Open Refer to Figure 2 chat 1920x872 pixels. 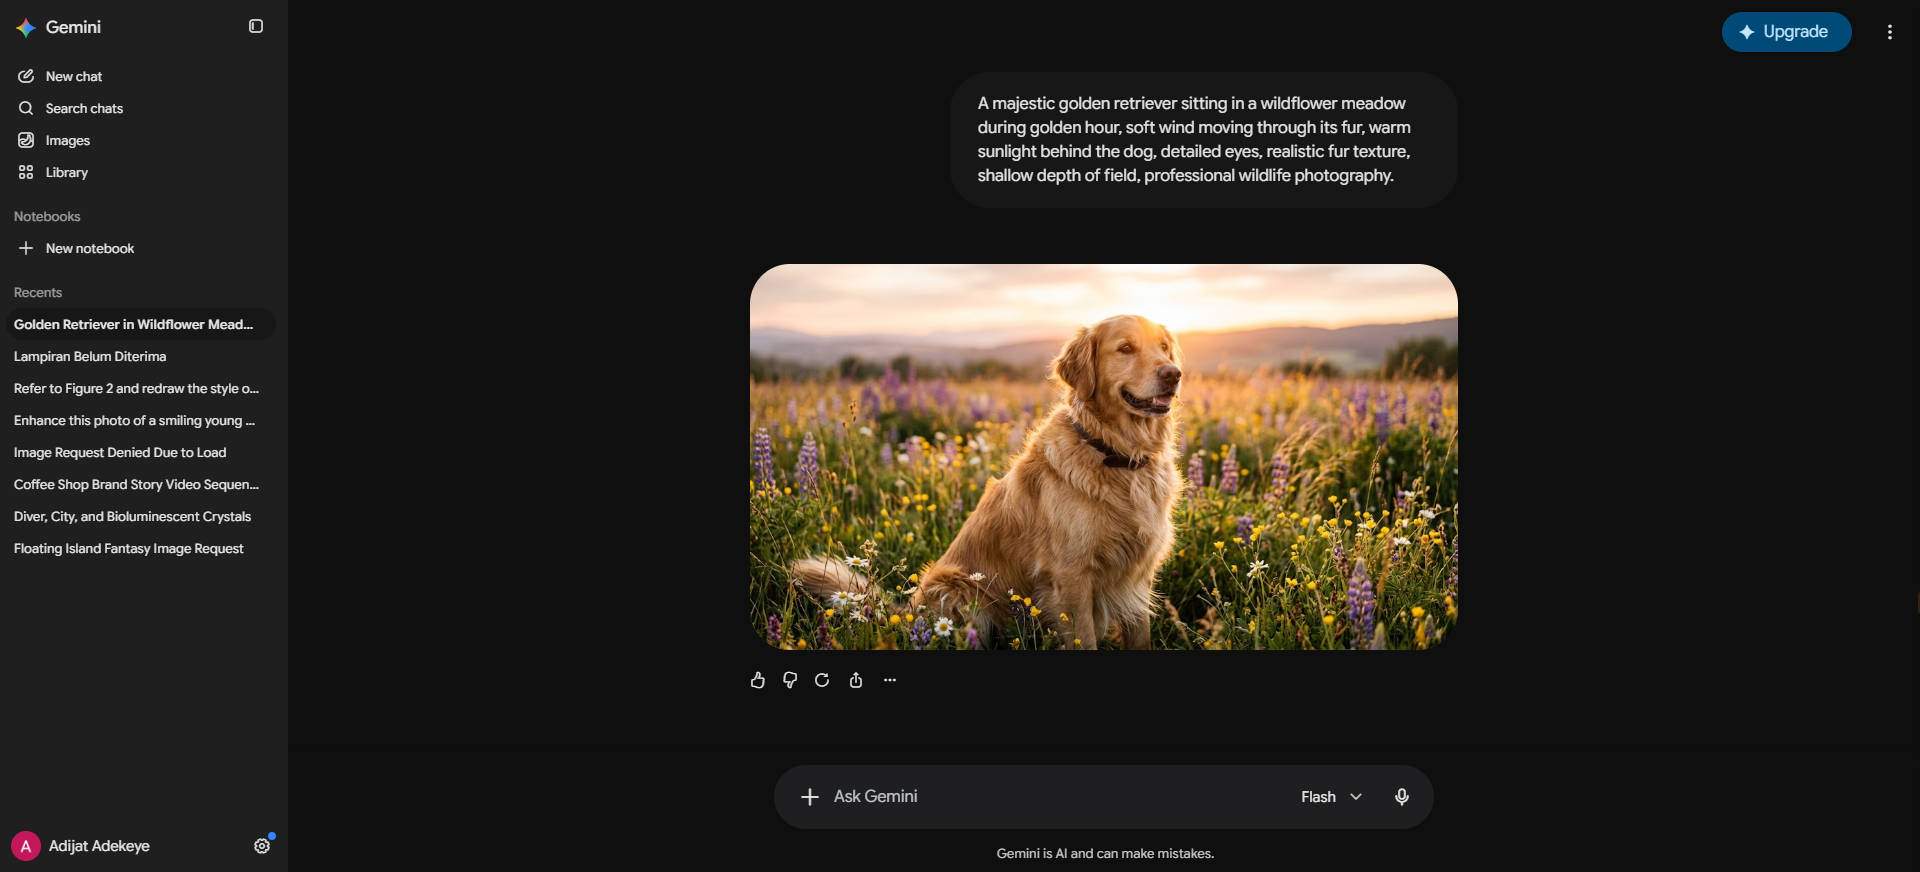[x=140, y=388]
